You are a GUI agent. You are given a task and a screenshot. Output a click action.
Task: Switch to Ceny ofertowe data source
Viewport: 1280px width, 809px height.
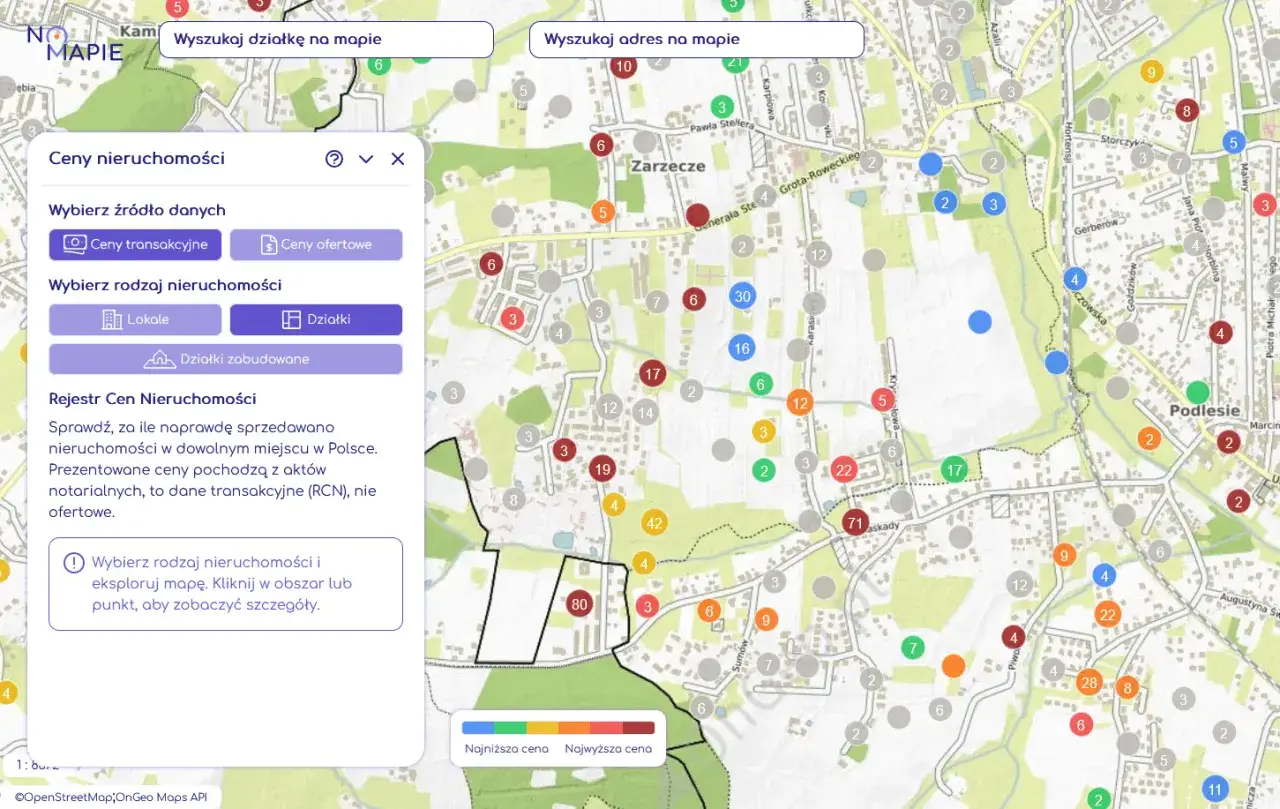[316, 244]
